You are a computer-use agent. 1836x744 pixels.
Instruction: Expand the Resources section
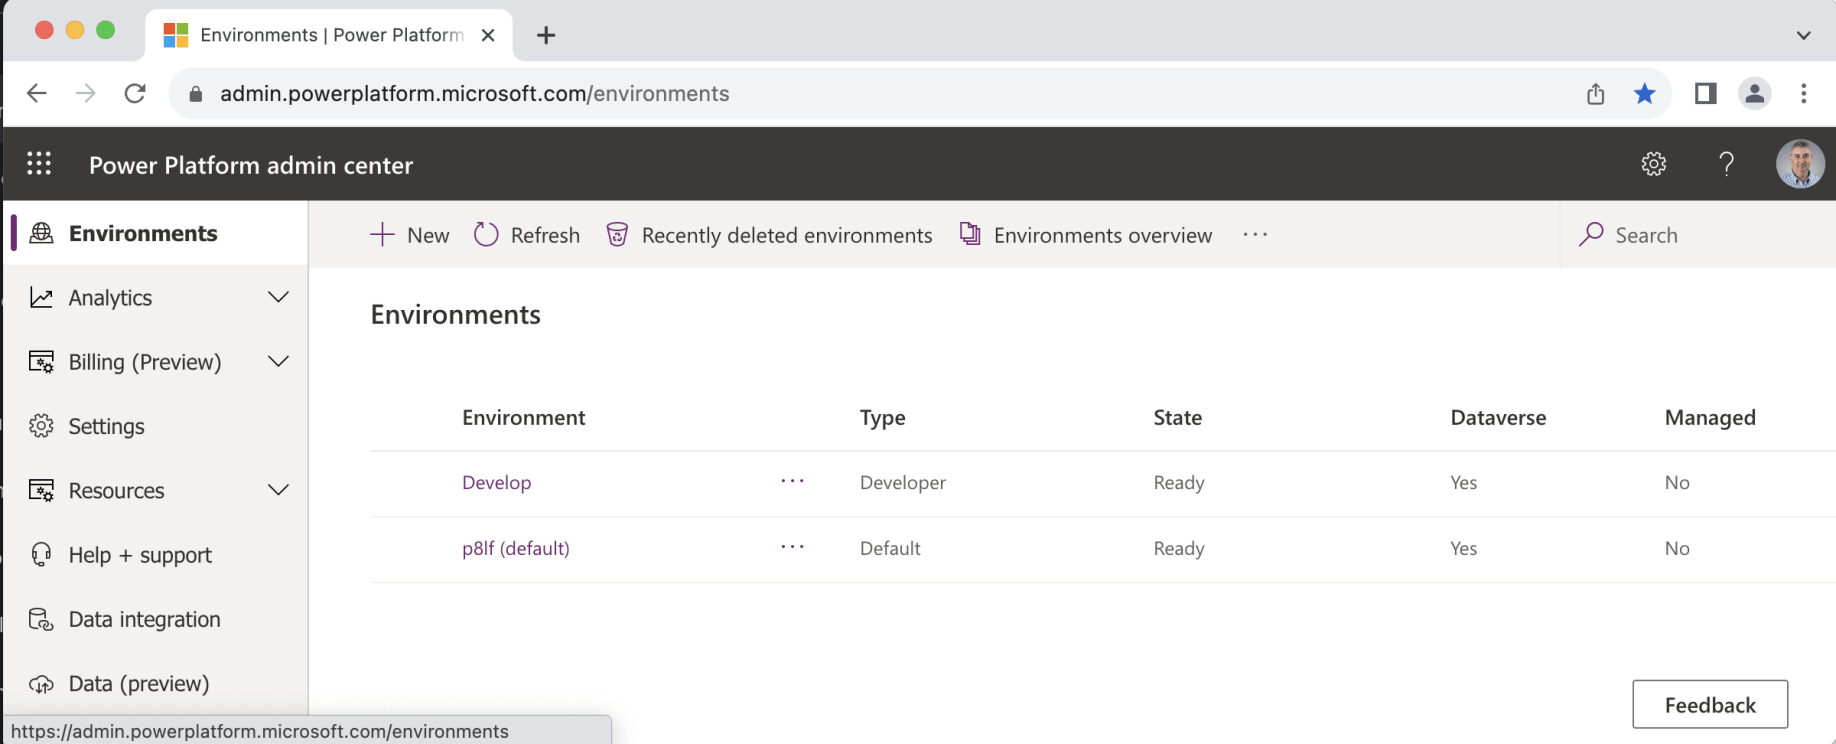[278, 491]
